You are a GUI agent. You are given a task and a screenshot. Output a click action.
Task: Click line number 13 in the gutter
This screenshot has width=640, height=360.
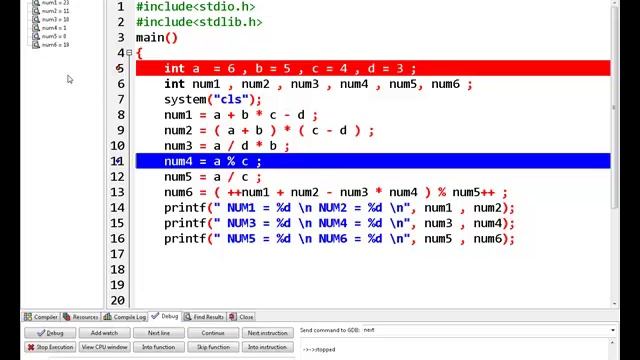pos(118,192)
